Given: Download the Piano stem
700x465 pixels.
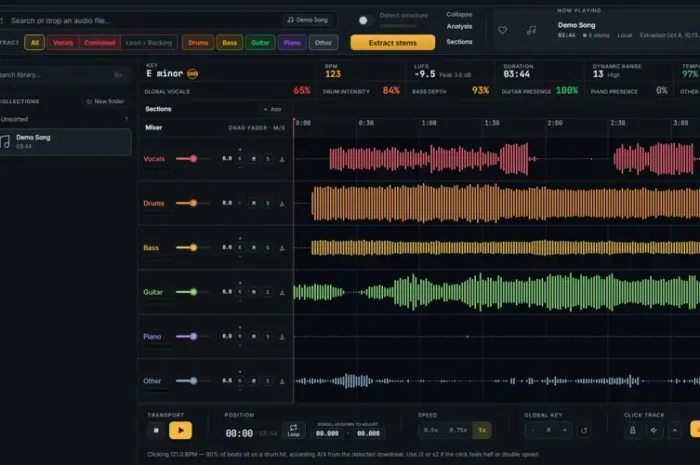Looking at the screenshot, I should pyautogui.click(x=282, y=337).
